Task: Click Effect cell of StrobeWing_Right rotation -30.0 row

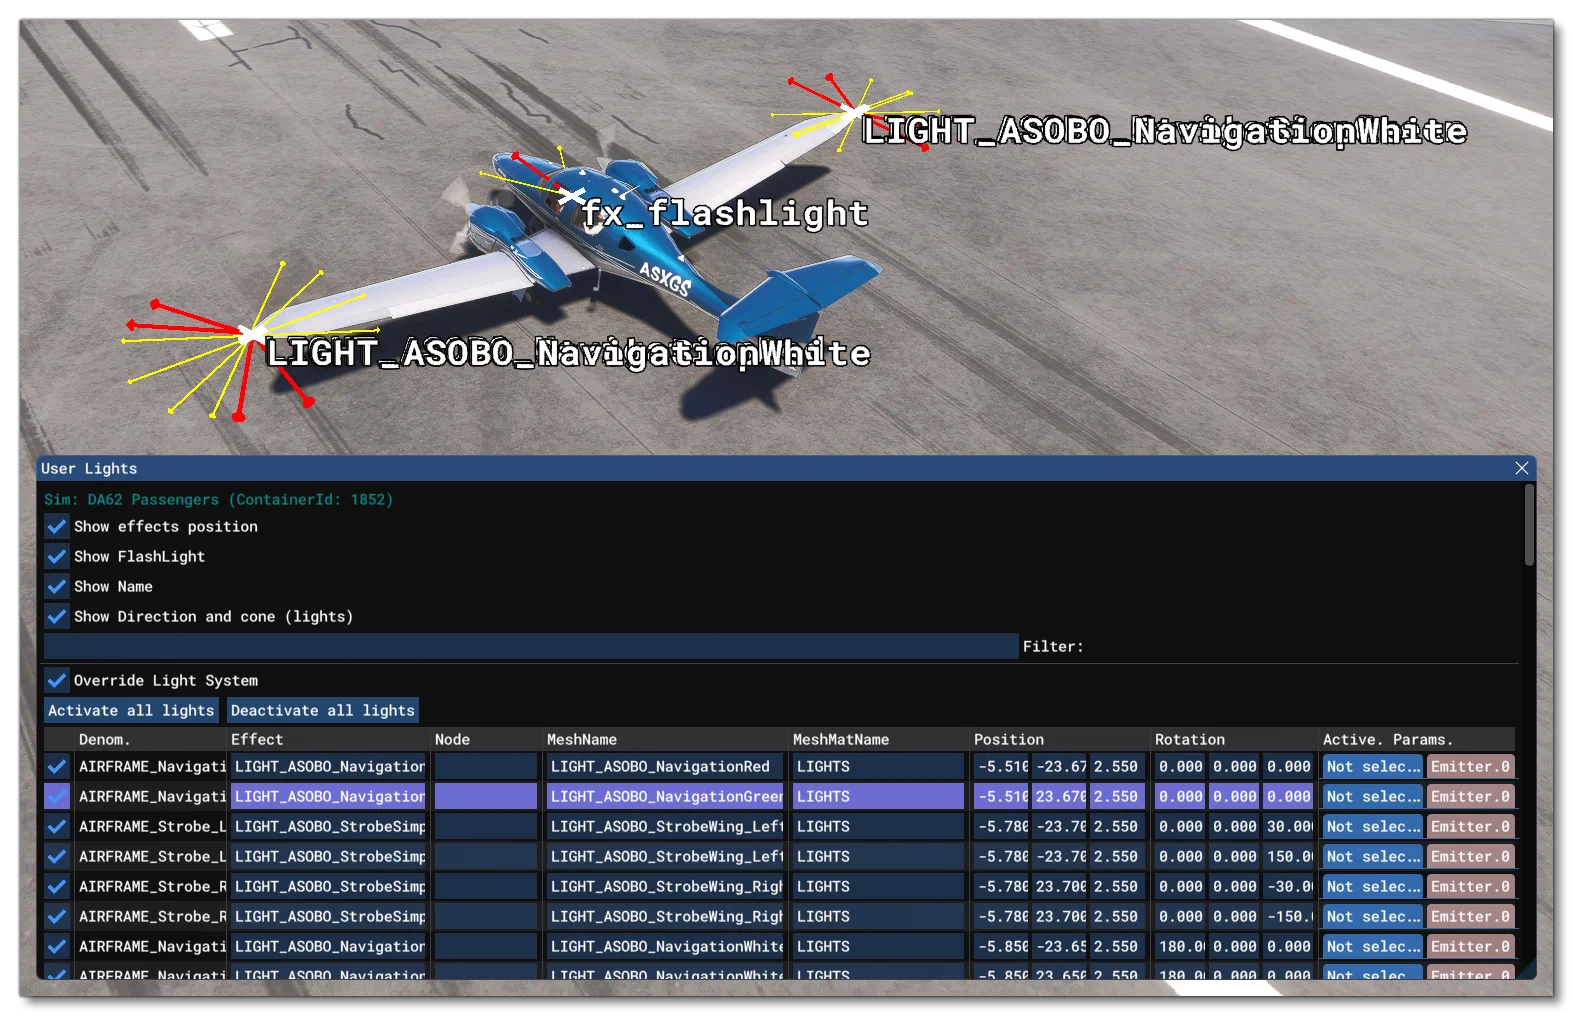Action: pos(330,886)
